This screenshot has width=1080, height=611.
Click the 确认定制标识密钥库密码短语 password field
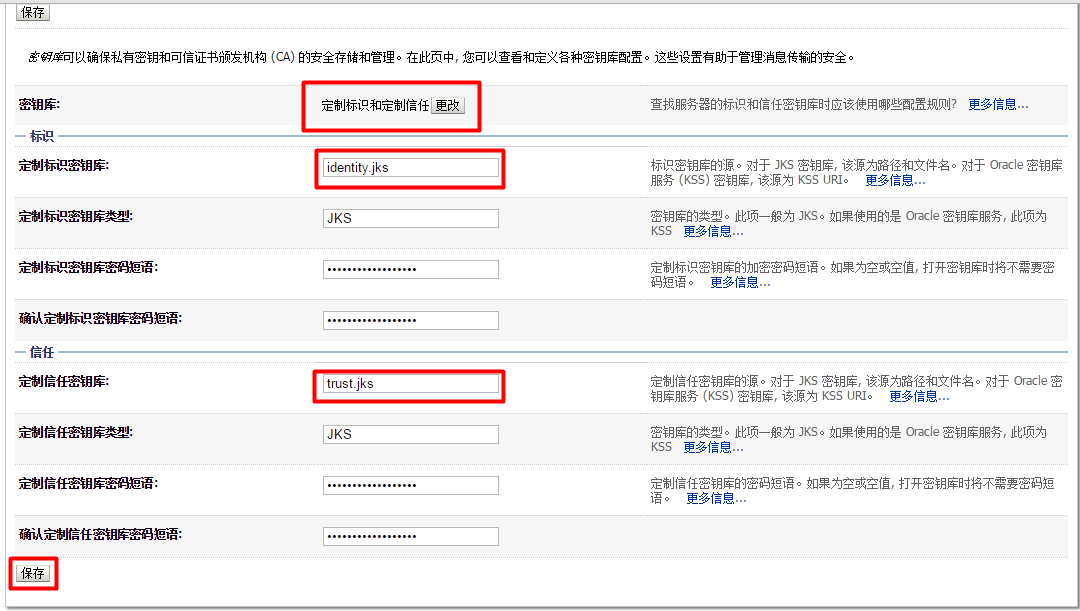coord(411,320)
